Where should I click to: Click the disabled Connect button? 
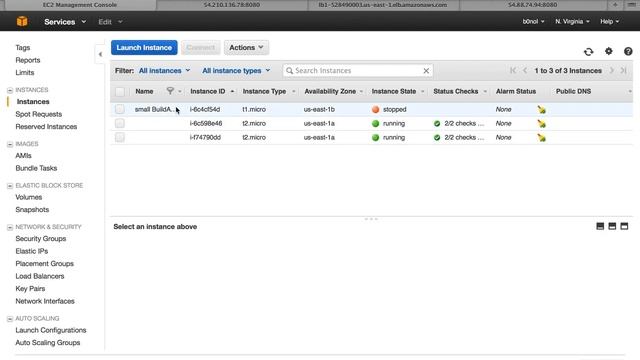[200, 47]
